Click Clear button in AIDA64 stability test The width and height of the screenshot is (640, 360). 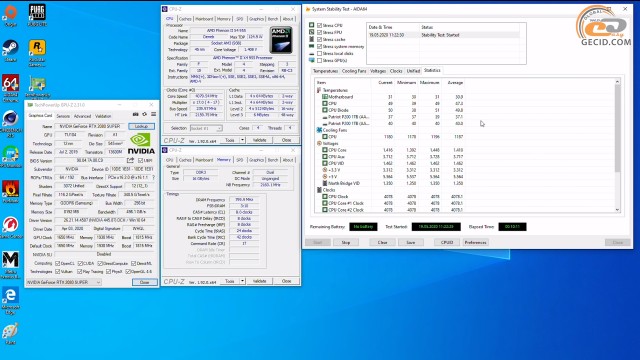tap(382, 242)
